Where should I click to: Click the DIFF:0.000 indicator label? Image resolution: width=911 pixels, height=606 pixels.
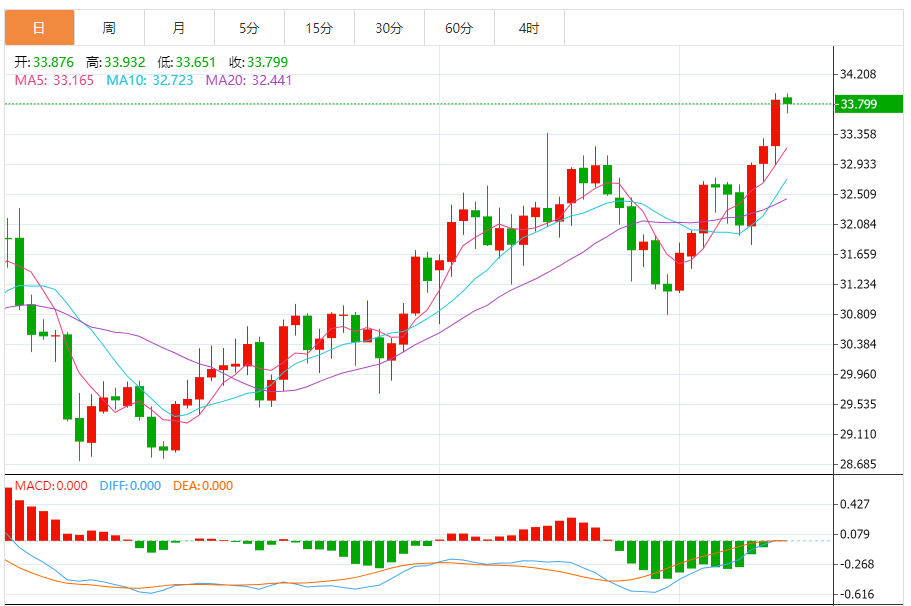tap(130, 486)
